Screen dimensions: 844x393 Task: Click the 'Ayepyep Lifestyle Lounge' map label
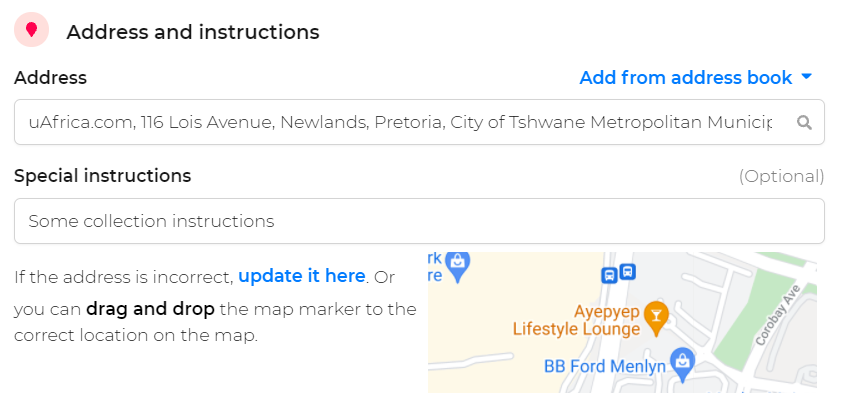576,320
